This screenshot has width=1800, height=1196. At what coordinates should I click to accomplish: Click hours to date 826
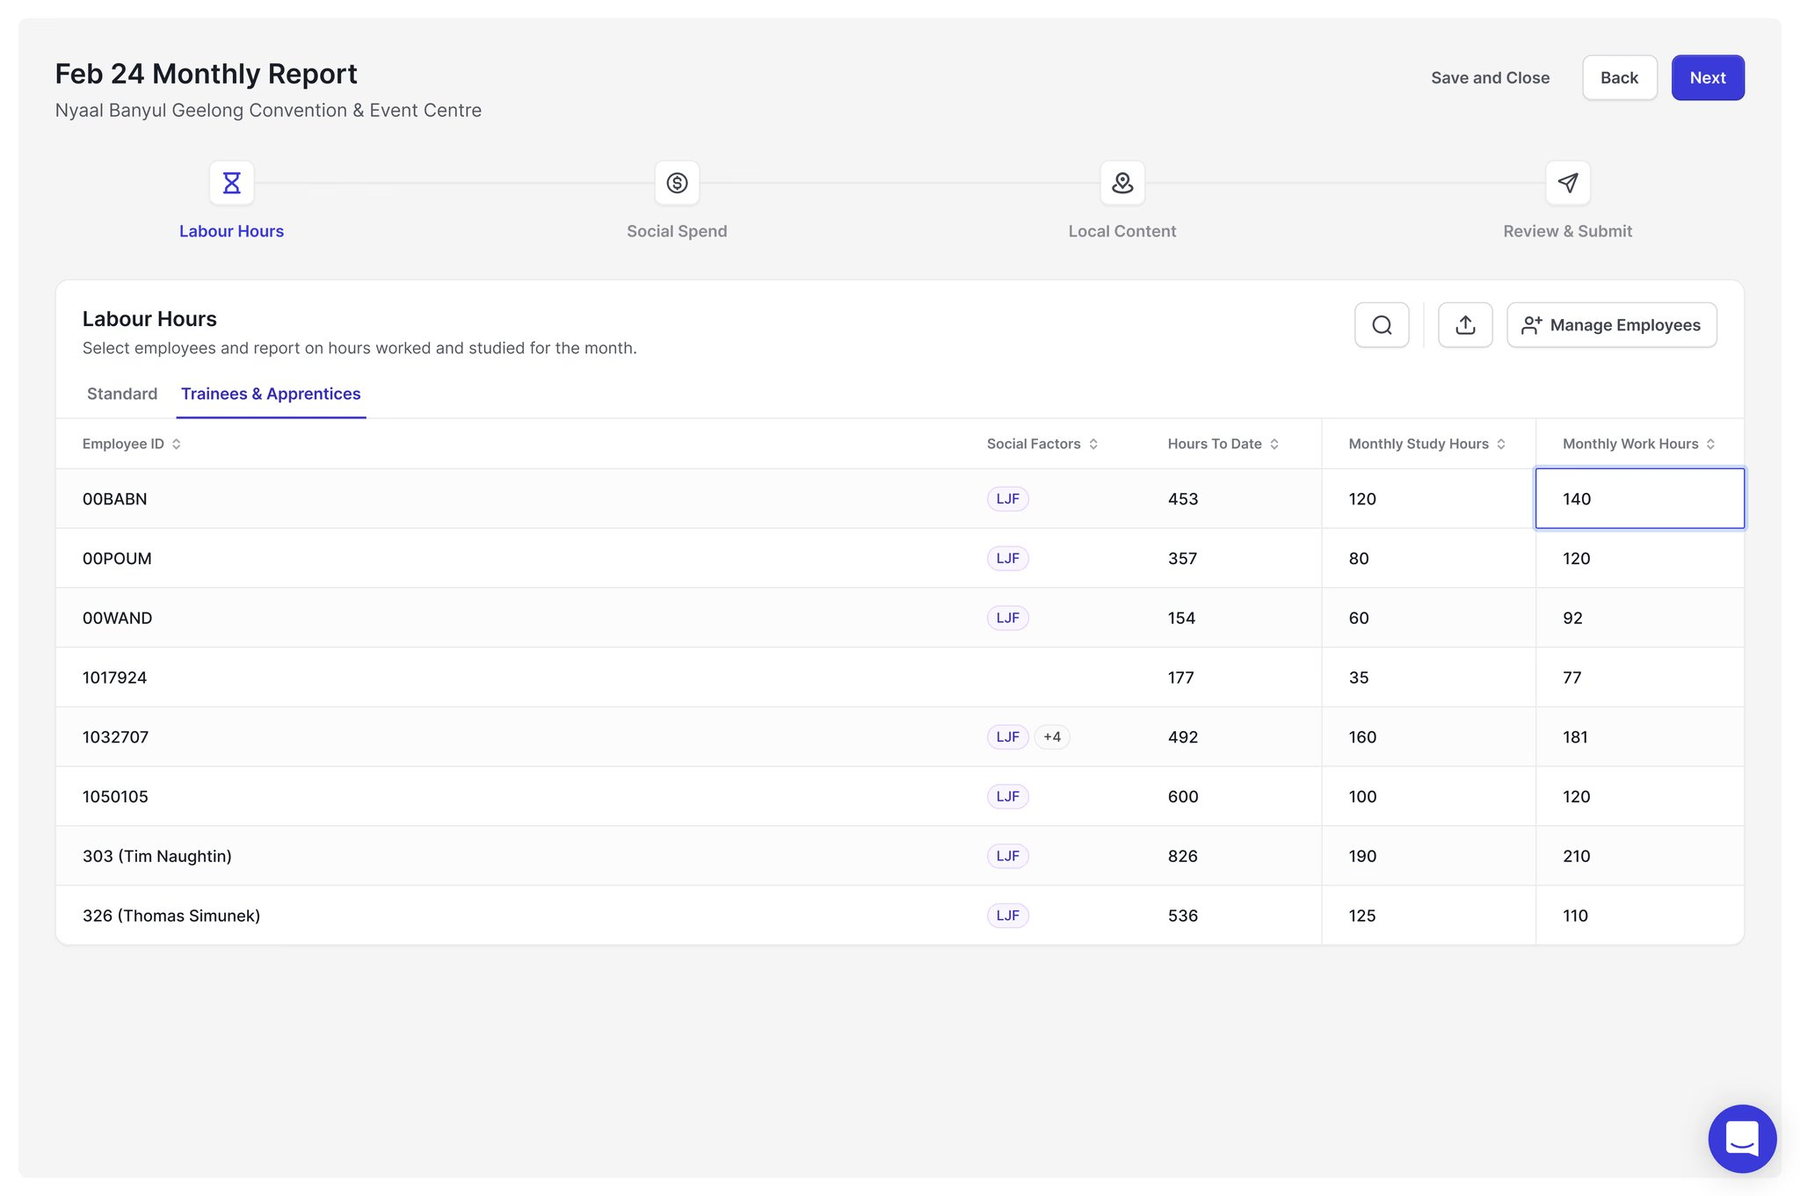point(1183,856)
